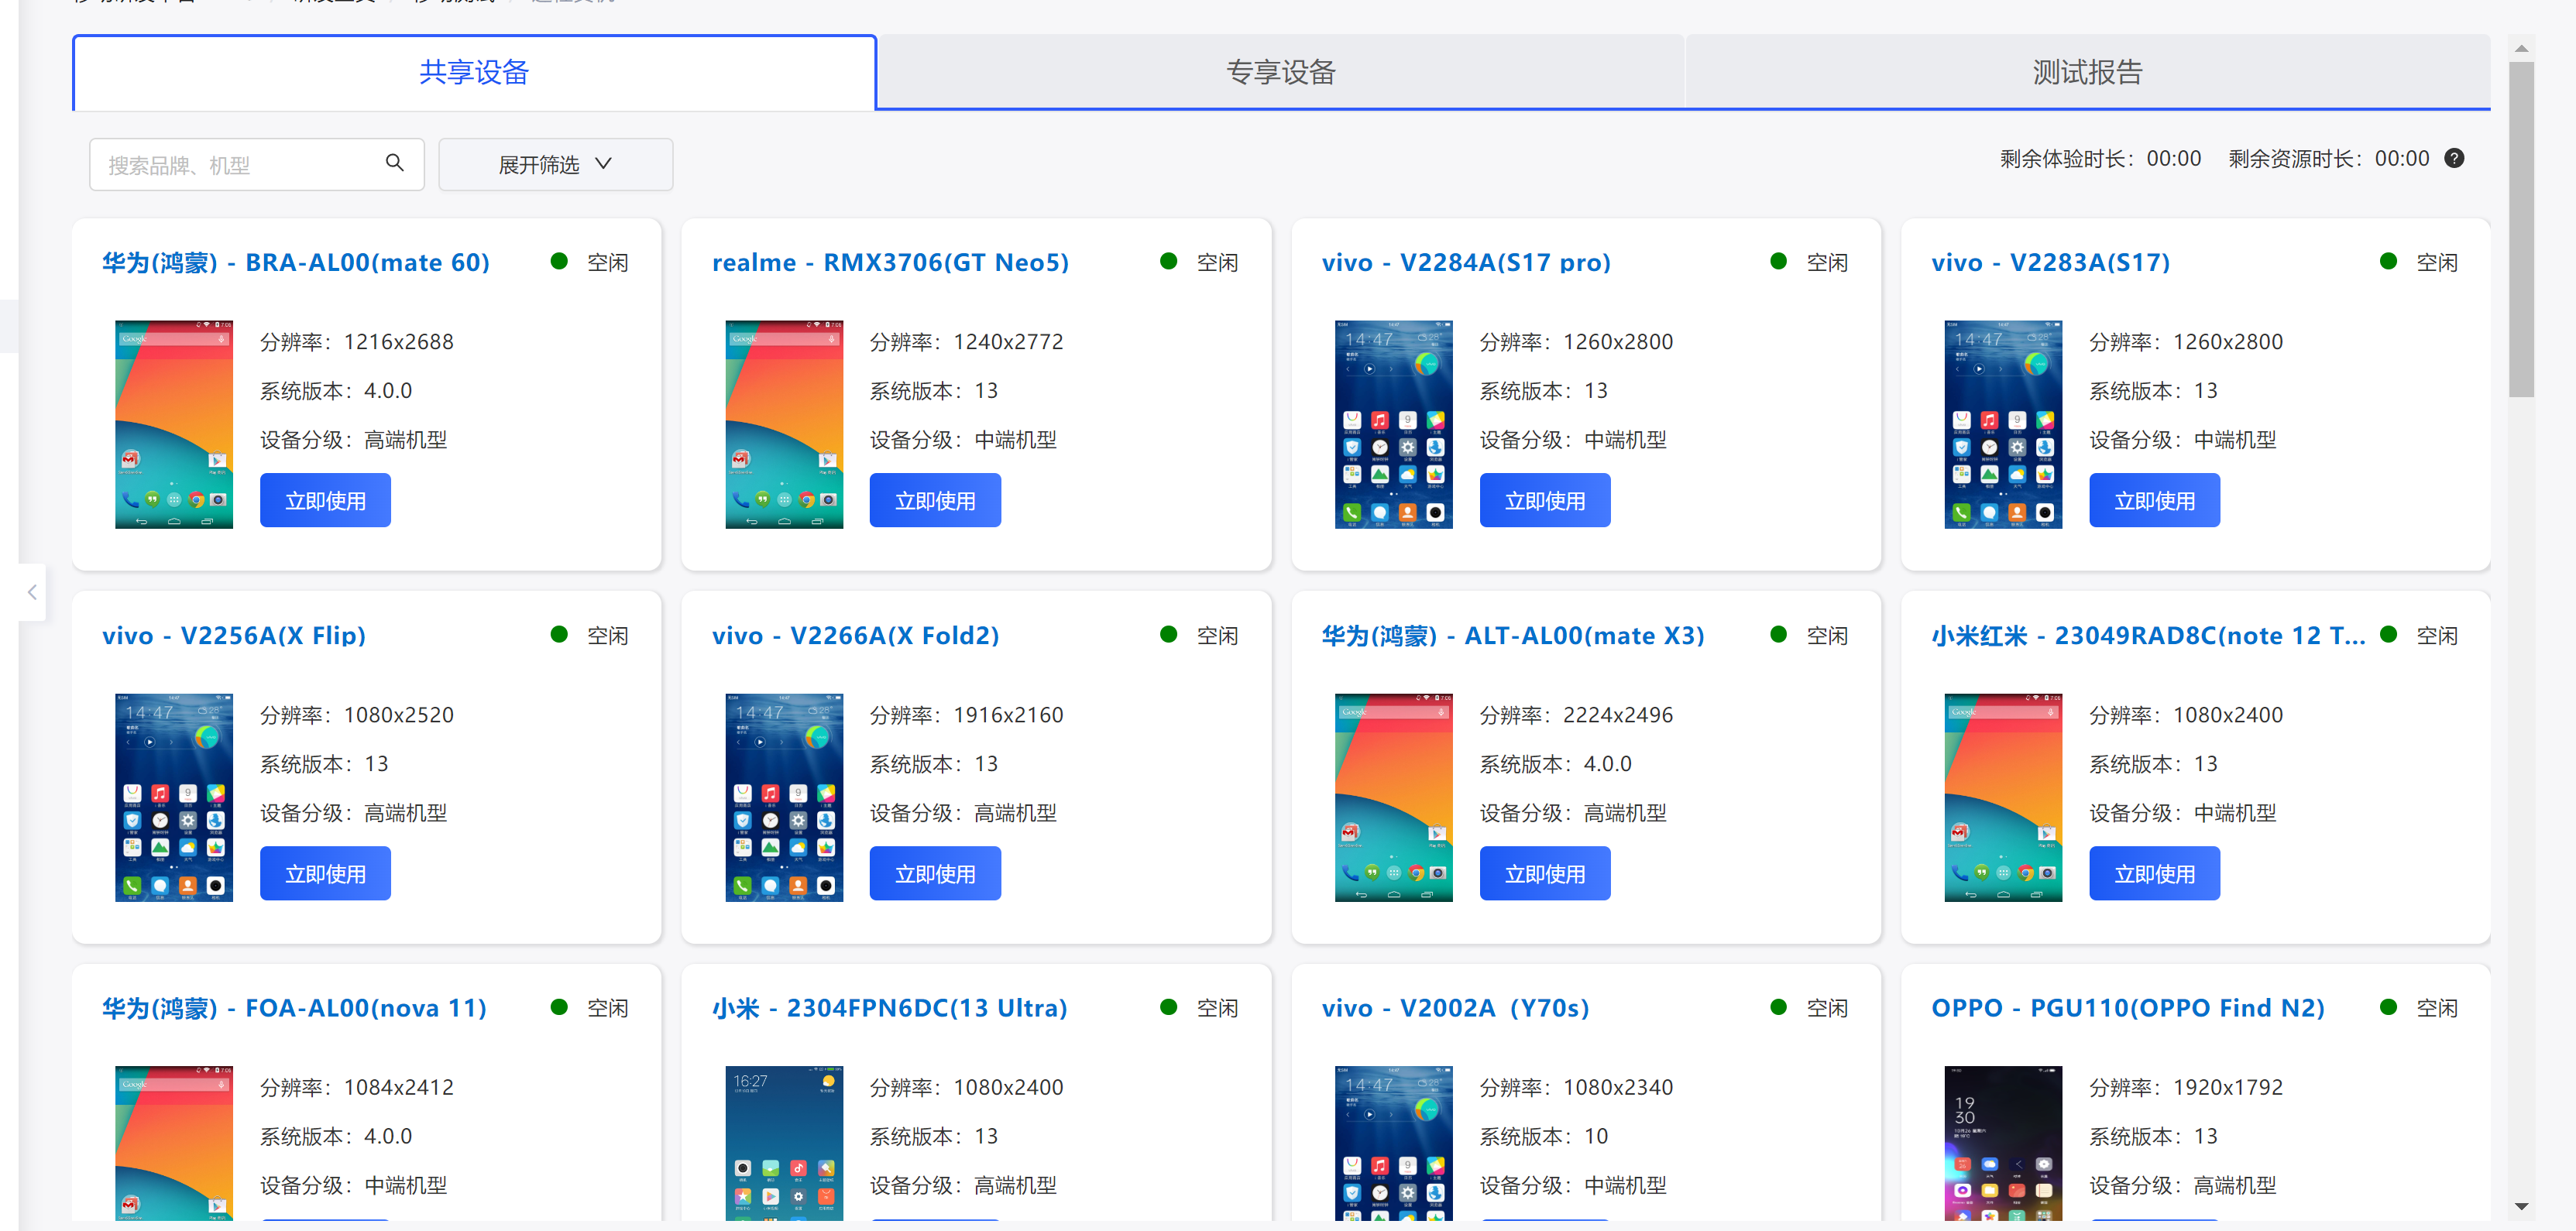This screenshot has width=2576, height=1231.
Task: Click green status dot on OPPO Find N2 card
Action: pos(2388,1007)
